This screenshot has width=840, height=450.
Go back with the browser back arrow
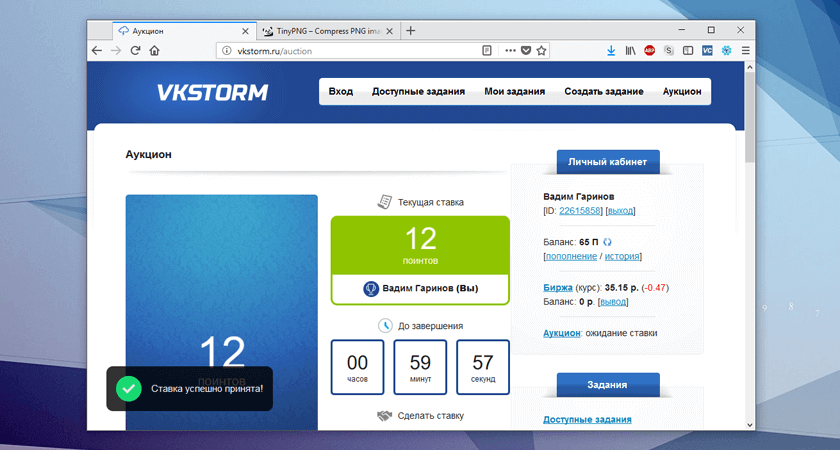pos(96,50)
